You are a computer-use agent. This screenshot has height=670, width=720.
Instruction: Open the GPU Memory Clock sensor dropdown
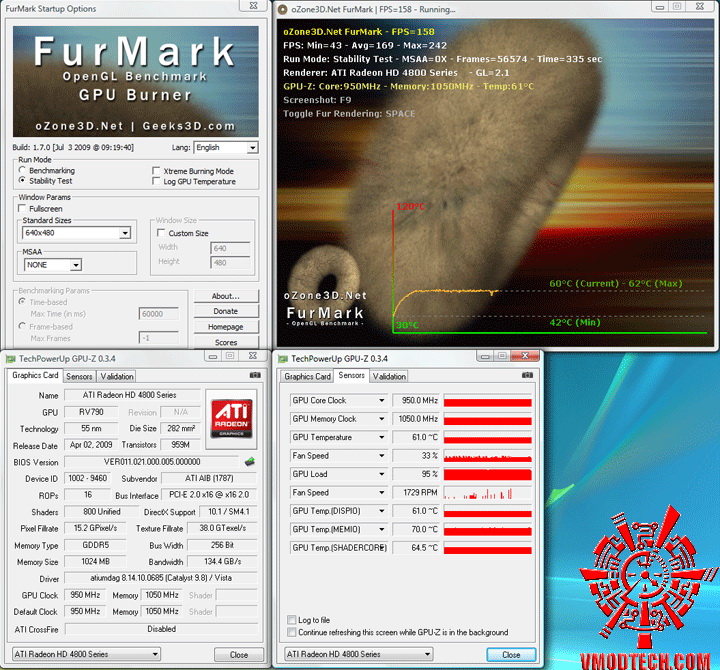(382, 419)
